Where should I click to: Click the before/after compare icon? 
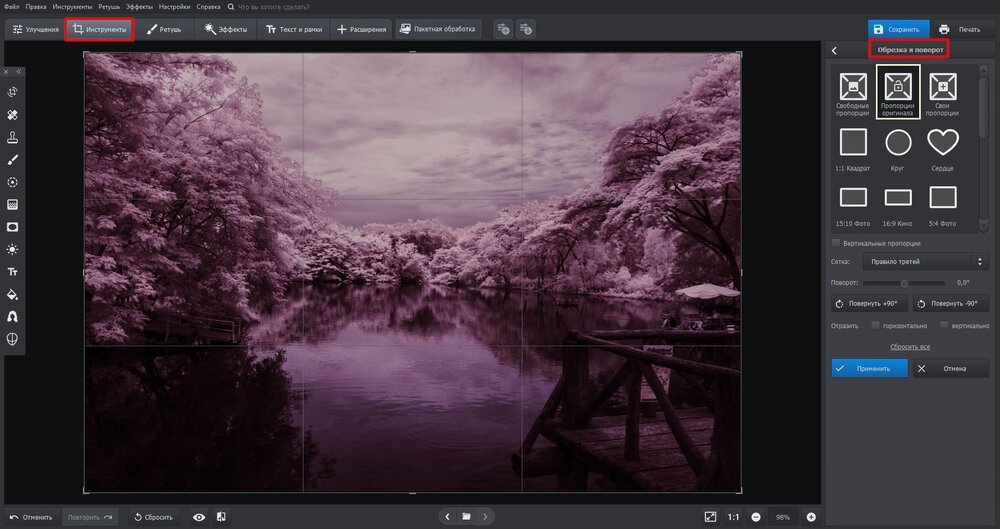[x=221, y=517]
